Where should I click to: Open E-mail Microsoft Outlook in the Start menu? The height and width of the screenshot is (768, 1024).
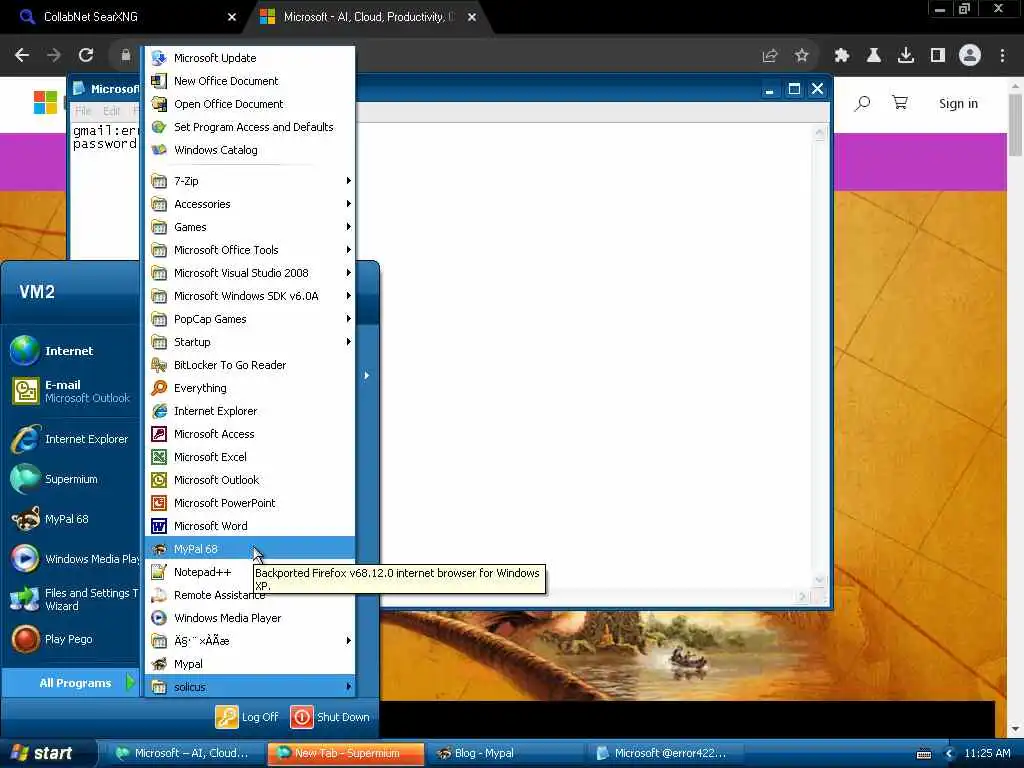tap(71, 391)
